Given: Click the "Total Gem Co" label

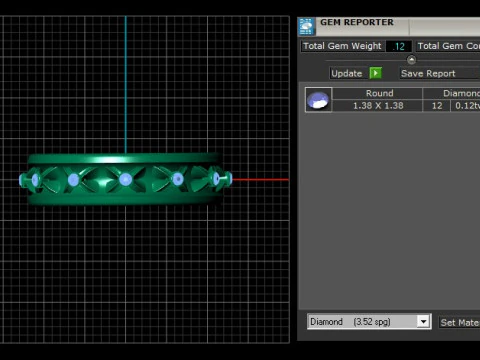Looking at the screenshot, I should click(x=448, y=46).
